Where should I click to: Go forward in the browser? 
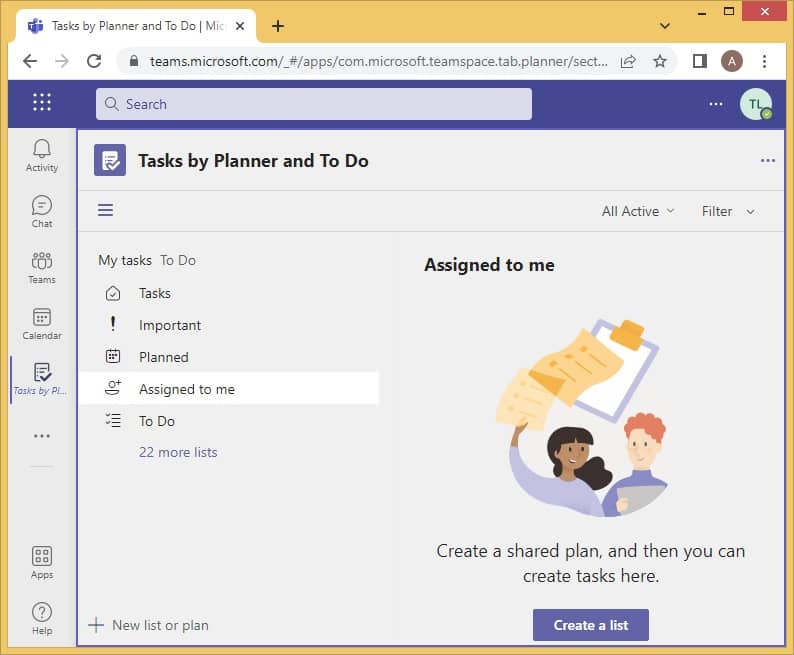click(62, 61)
